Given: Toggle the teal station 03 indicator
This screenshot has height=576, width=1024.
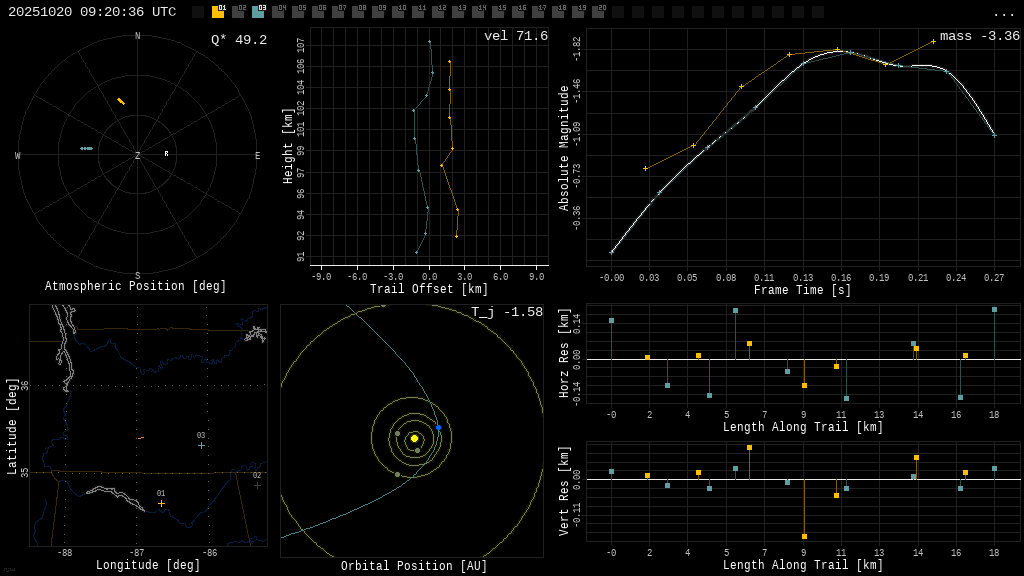Looking at the screenshot, I should pyautogui.click(x=258, y=12).
